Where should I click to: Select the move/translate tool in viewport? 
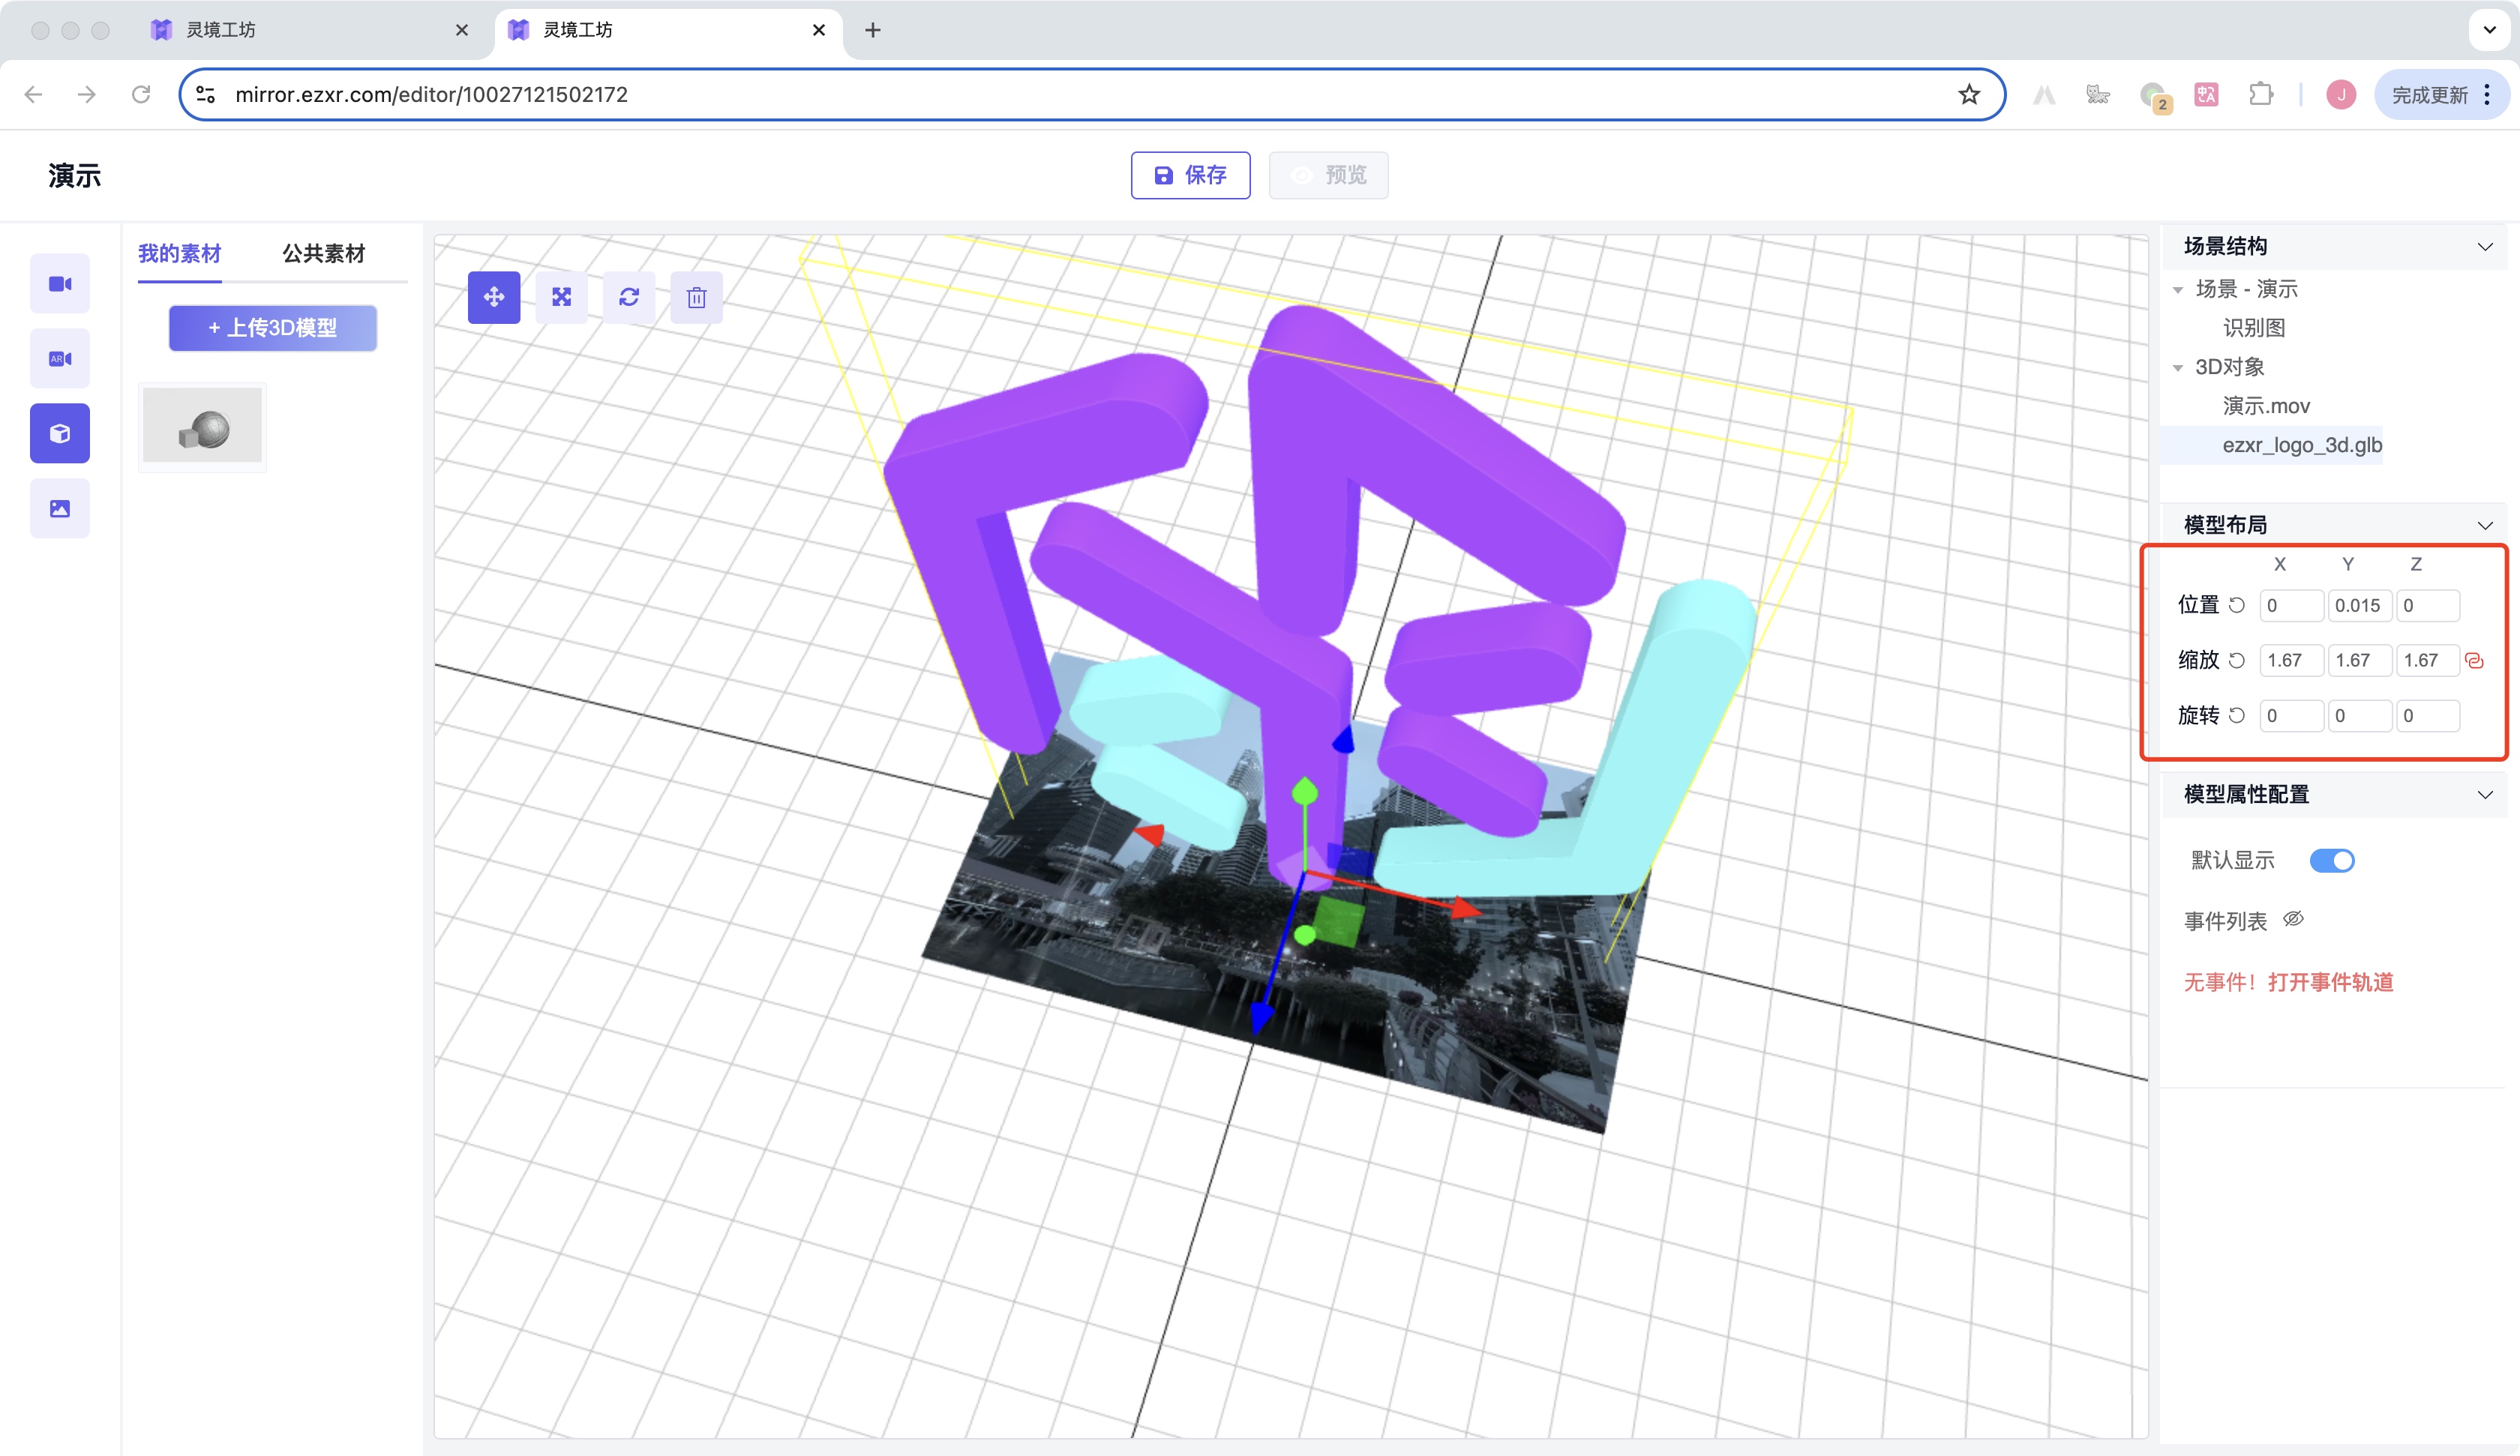pyautogui.click(x=494, y=297)
